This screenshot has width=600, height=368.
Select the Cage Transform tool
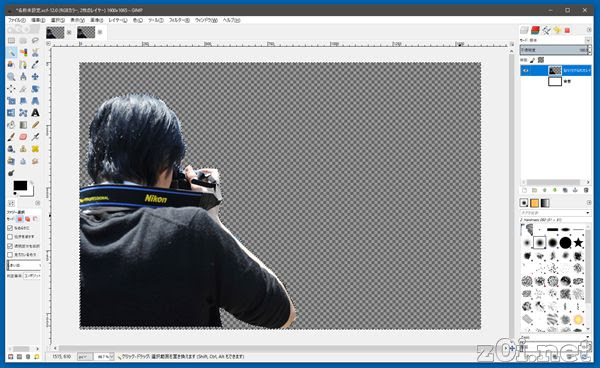click(x=23, y=113)
